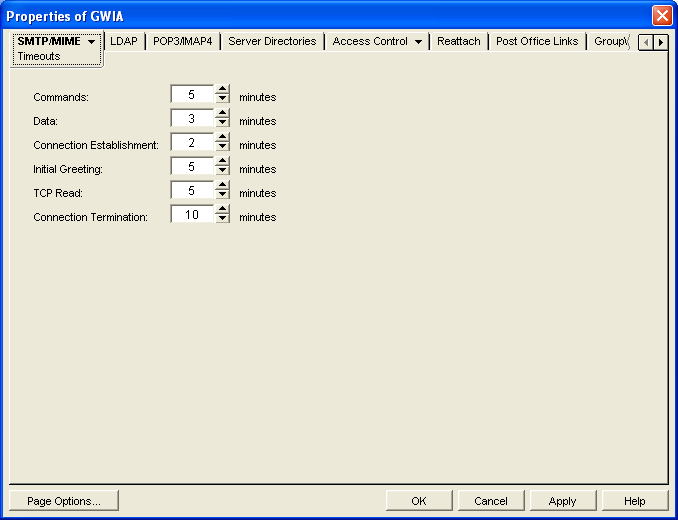The height and width of the screenshot is (520, 678).
Task: Click the TCP Read label text
Action: 58,193
